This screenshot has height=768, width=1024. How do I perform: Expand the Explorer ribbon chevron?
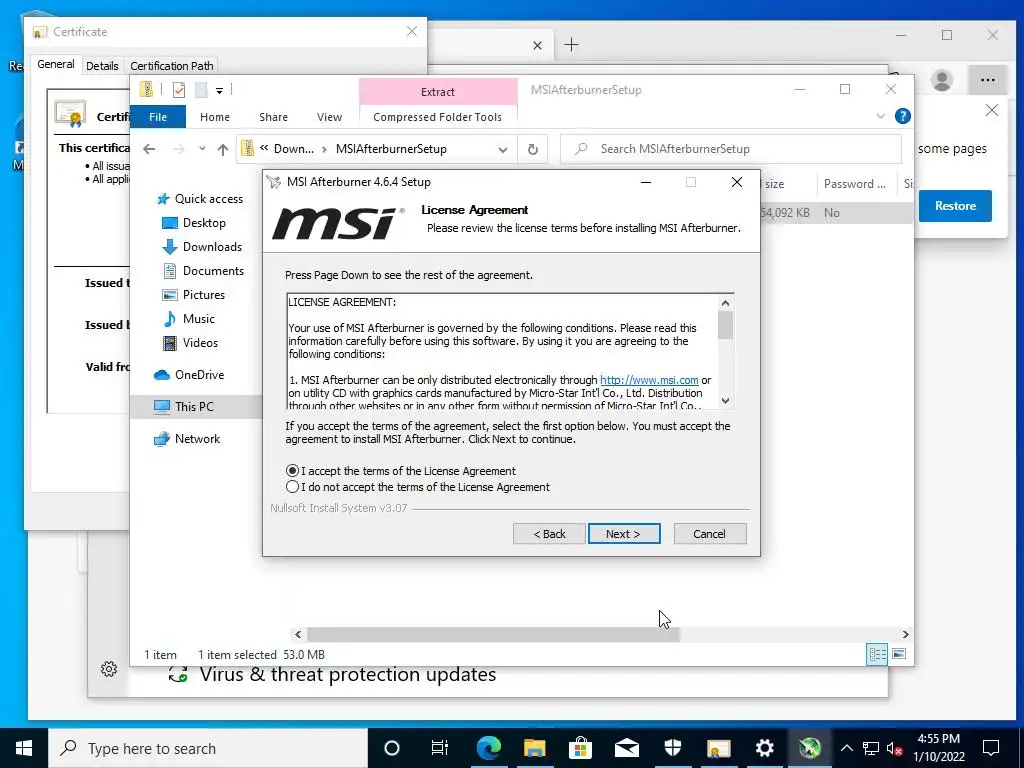880,116
